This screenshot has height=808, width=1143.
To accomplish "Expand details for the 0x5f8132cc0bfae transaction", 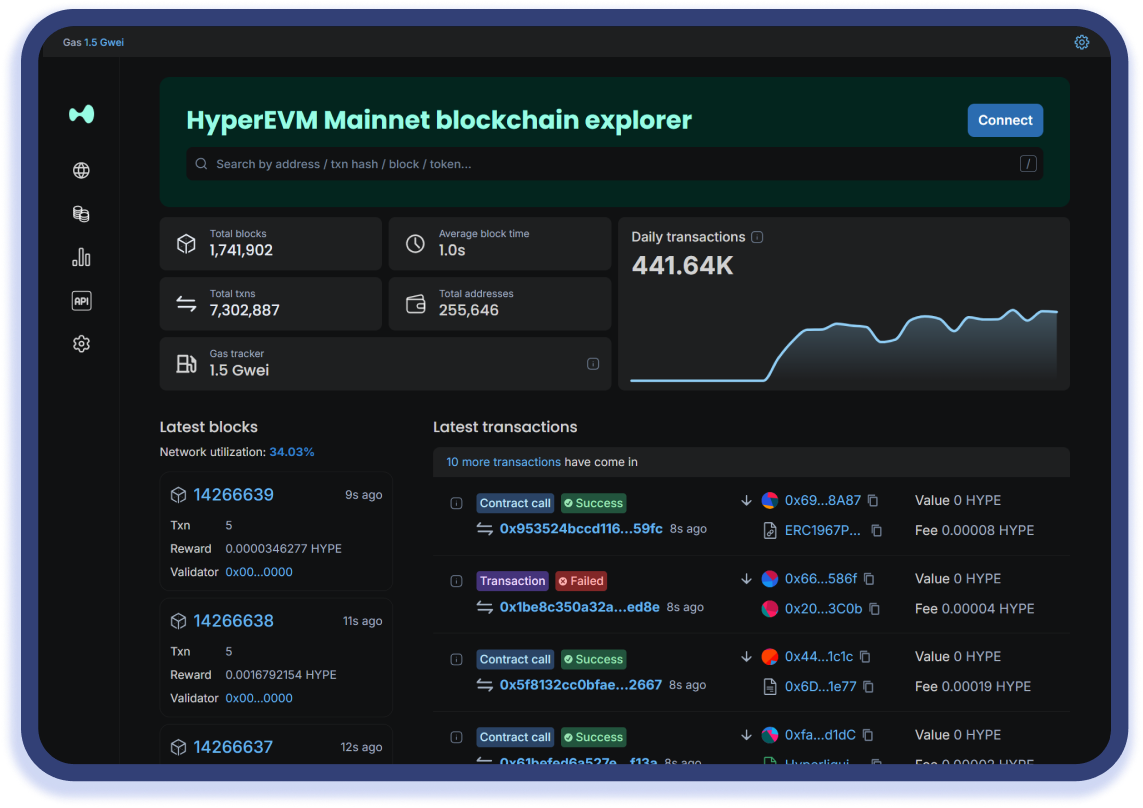I will [456, 659].
